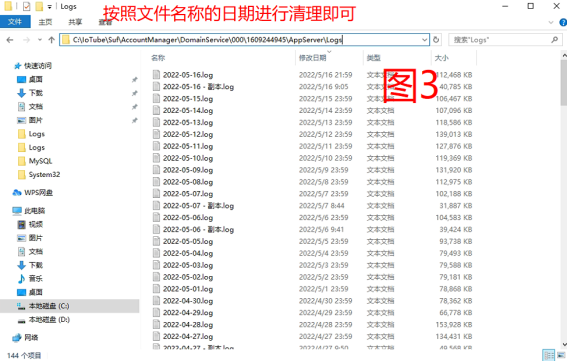Viewport: 567px width, 361px height.
Task: Open 音乐 under 此电脑
Action: pos(35,279)
